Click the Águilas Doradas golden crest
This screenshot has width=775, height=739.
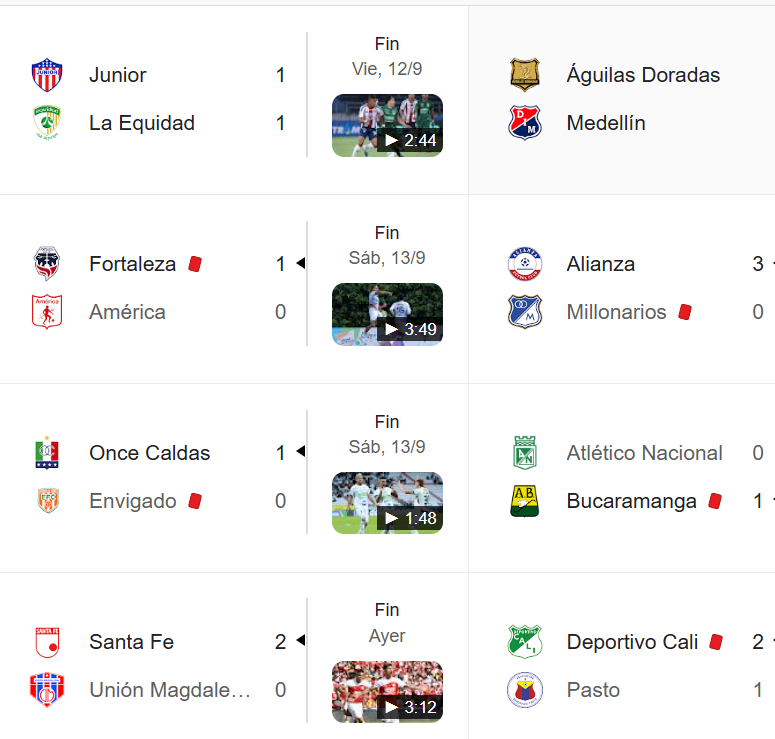click(x=525, y=75)
